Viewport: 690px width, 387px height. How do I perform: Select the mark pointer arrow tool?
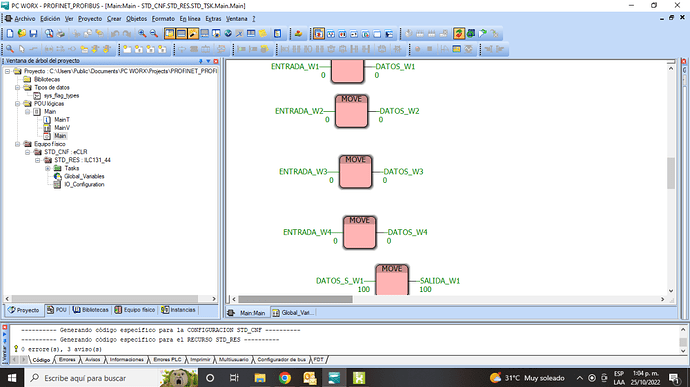pyautogui.click(x=22, y=49)
